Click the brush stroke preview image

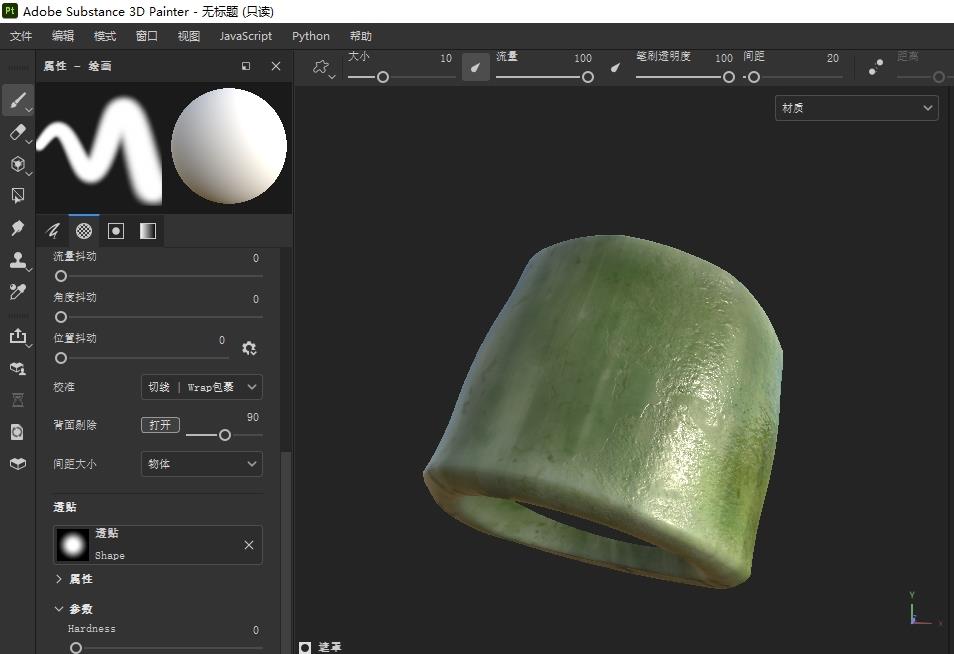click(x=100, y=148)
